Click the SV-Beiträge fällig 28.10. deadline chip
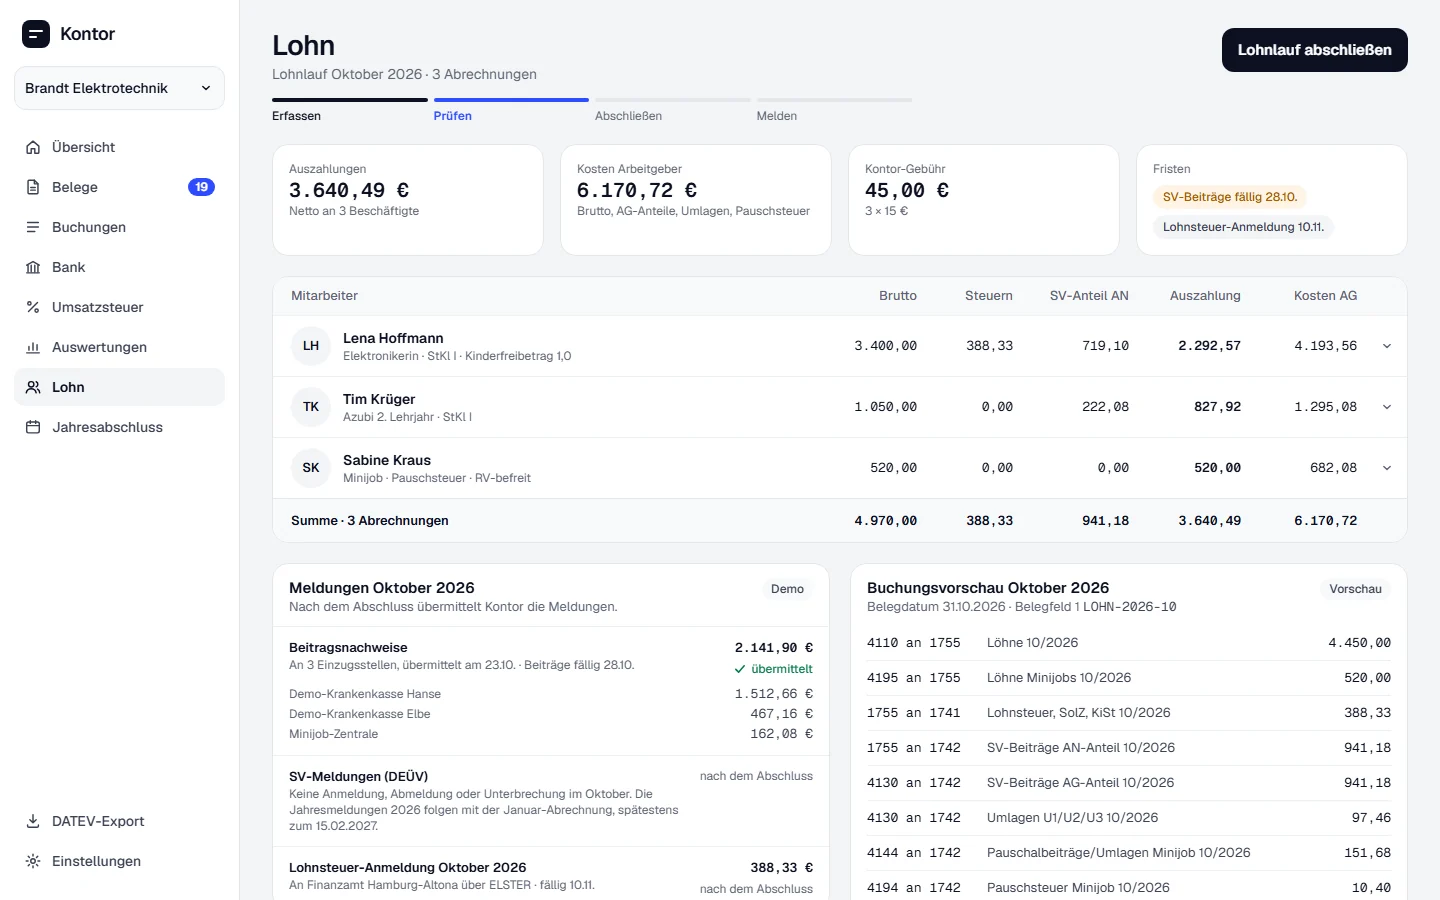1440x900 pixels. point(1230,197)
